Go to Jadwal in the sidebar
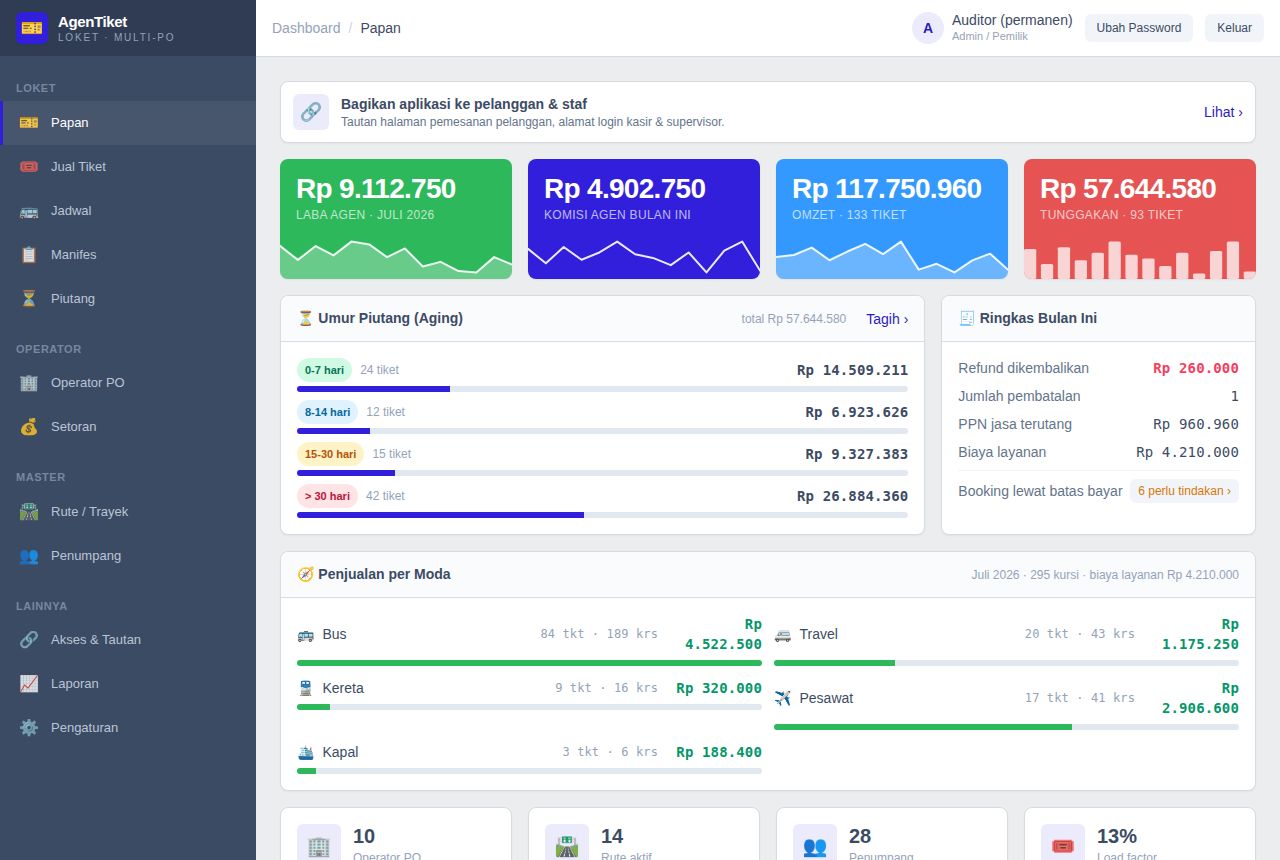Image resolution: width=1280 pixels, height=860 pixels. pos(128,210)
